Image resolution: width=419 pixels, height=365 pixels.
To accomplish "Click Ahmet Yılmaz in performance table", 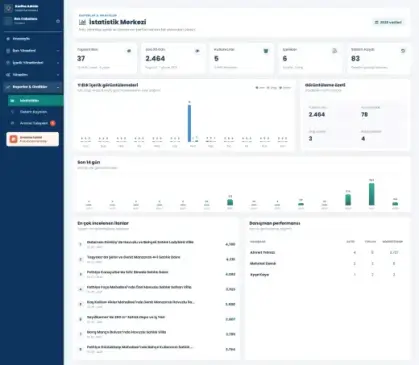I will pyautogui.click(x=263, y=253).
